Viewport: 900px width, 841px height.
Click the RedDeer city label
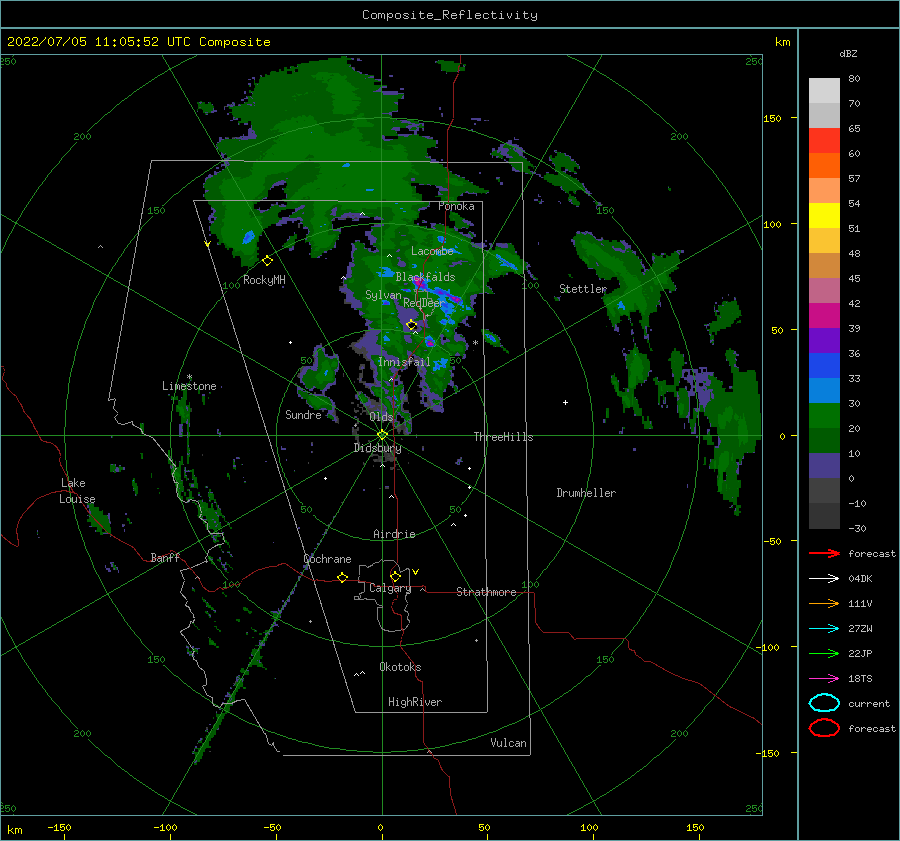424,303
